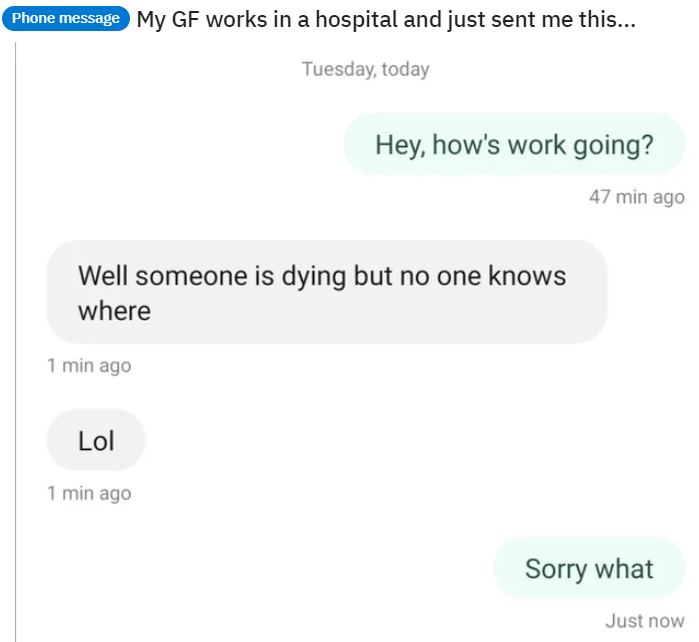
Task: Open the post titled 'My GF works in a hospital'
Action: tap(386, 20)
